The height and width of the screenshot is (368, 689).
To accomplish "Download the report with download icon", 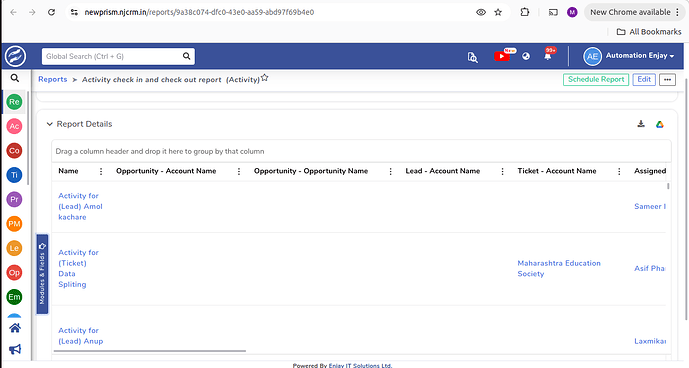I will pos(641,124).
